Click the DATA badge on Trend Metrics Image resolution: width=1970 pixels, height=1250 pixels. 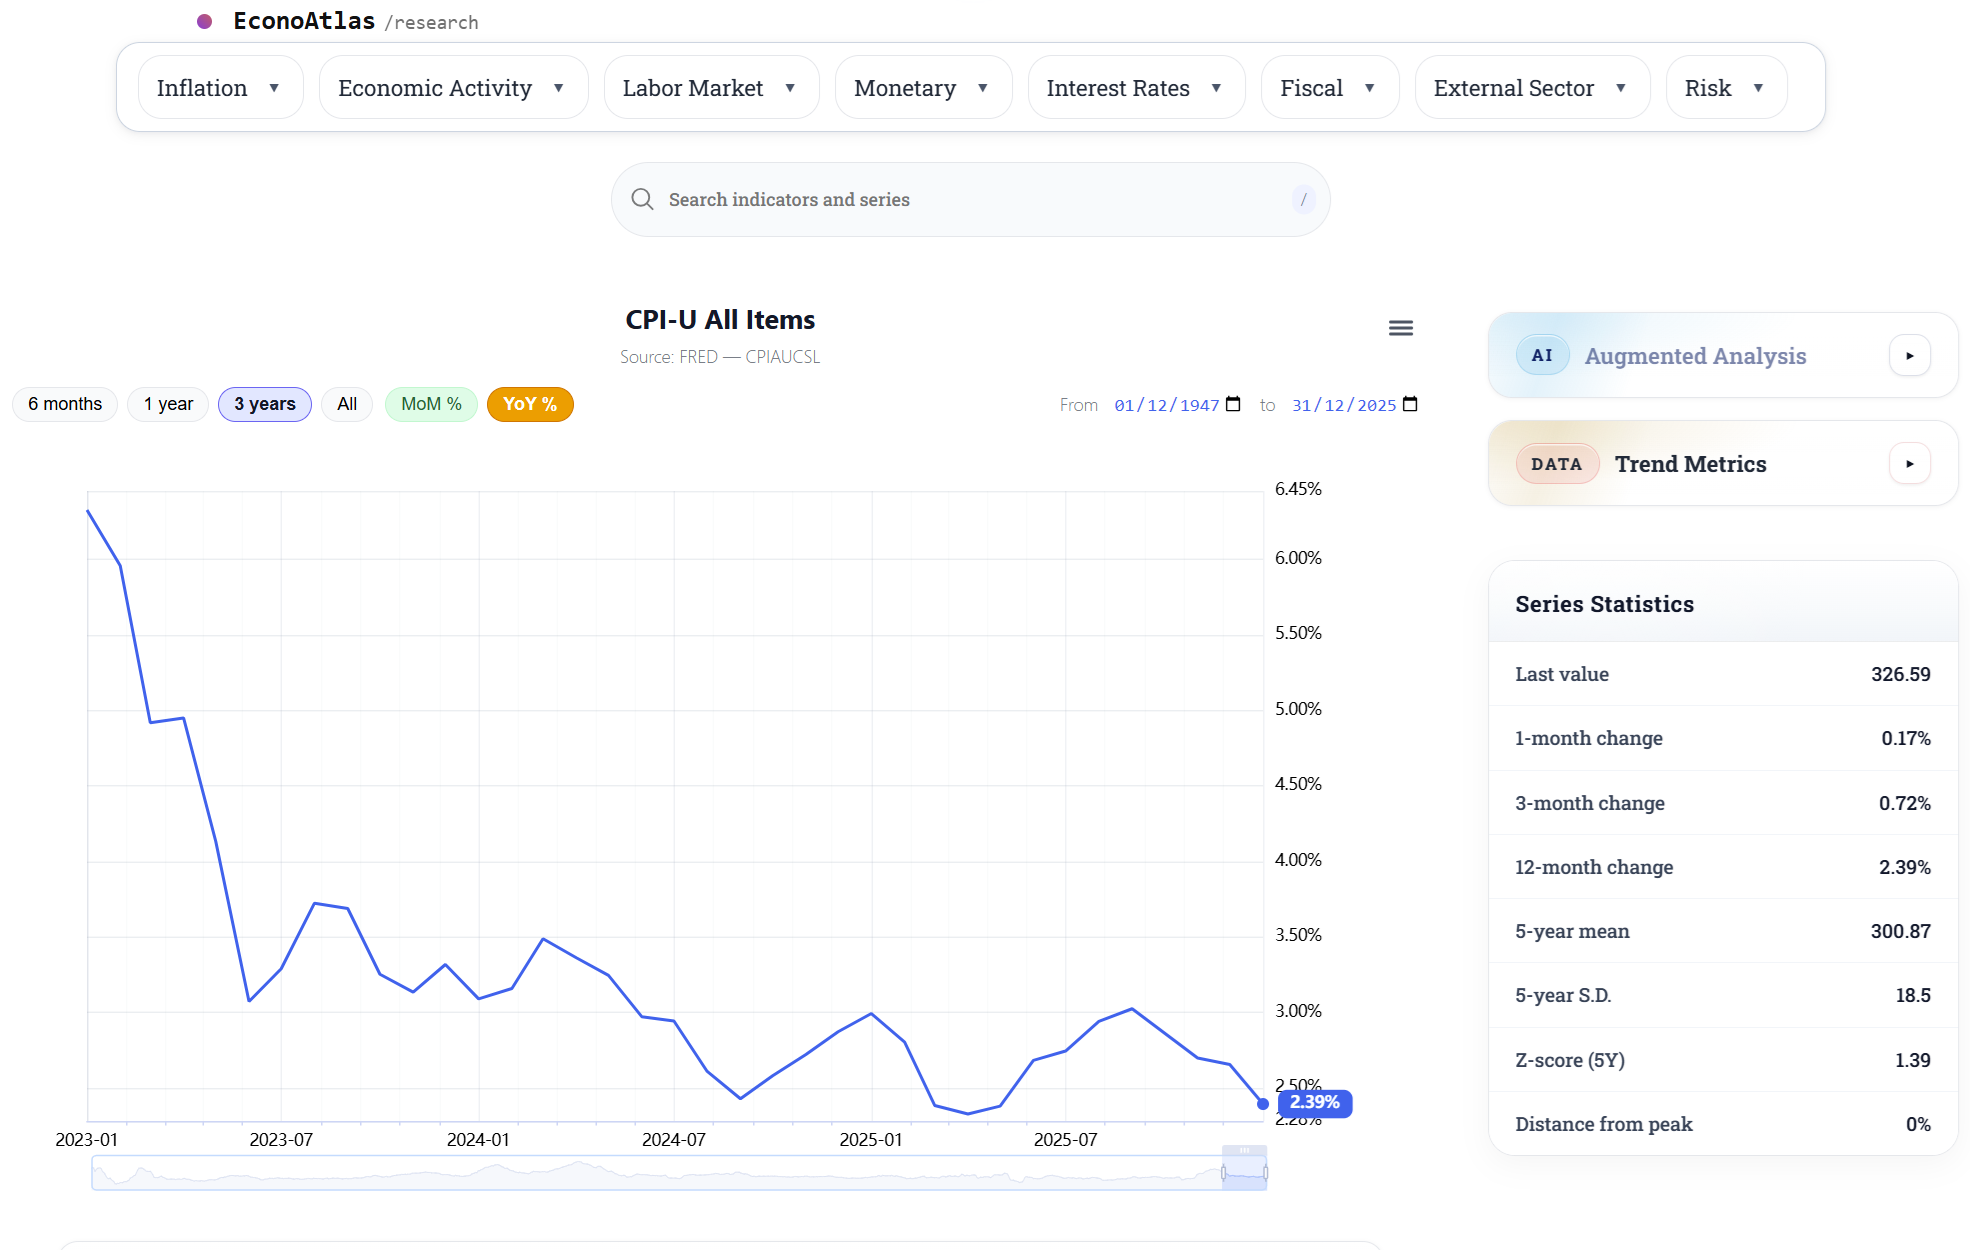pos(1557,463)
